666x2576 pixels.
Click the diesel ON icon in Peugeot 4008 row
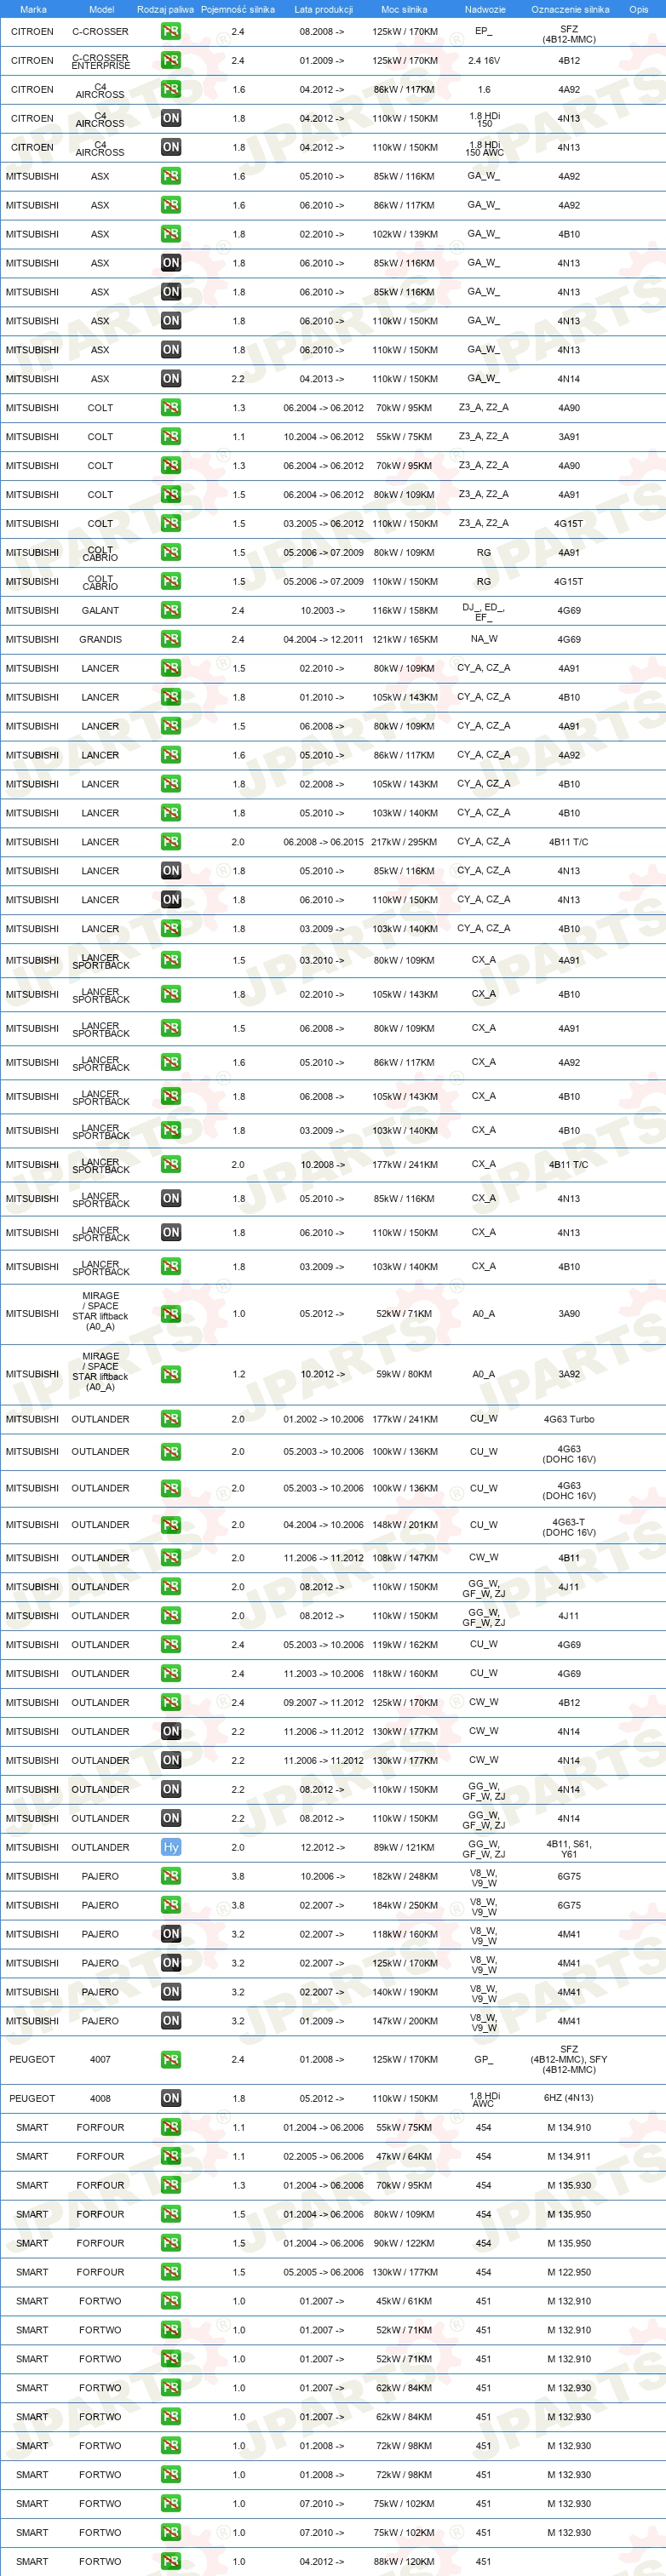click(171, 2098)
